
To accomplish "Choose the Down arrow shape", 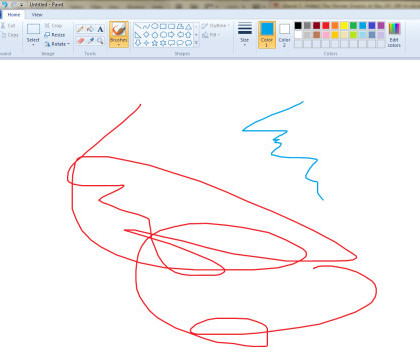I will [138, 43].
